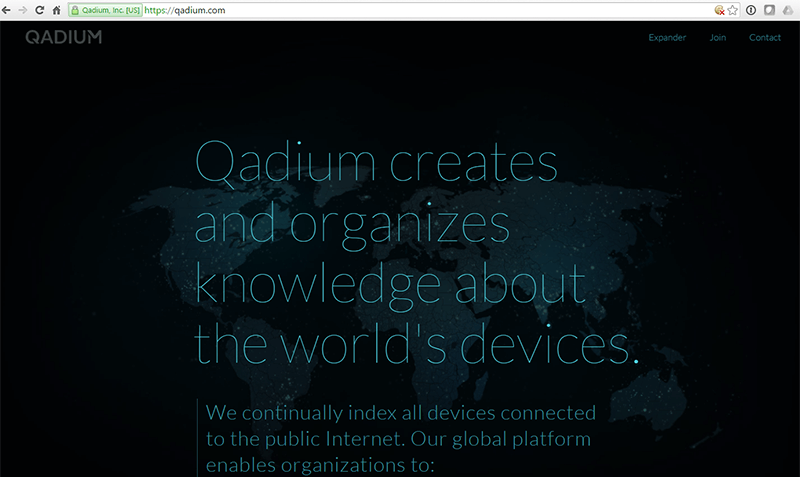Go to the Contact page
This screenshot has height=477, width=800.
[x=765, y=38]
